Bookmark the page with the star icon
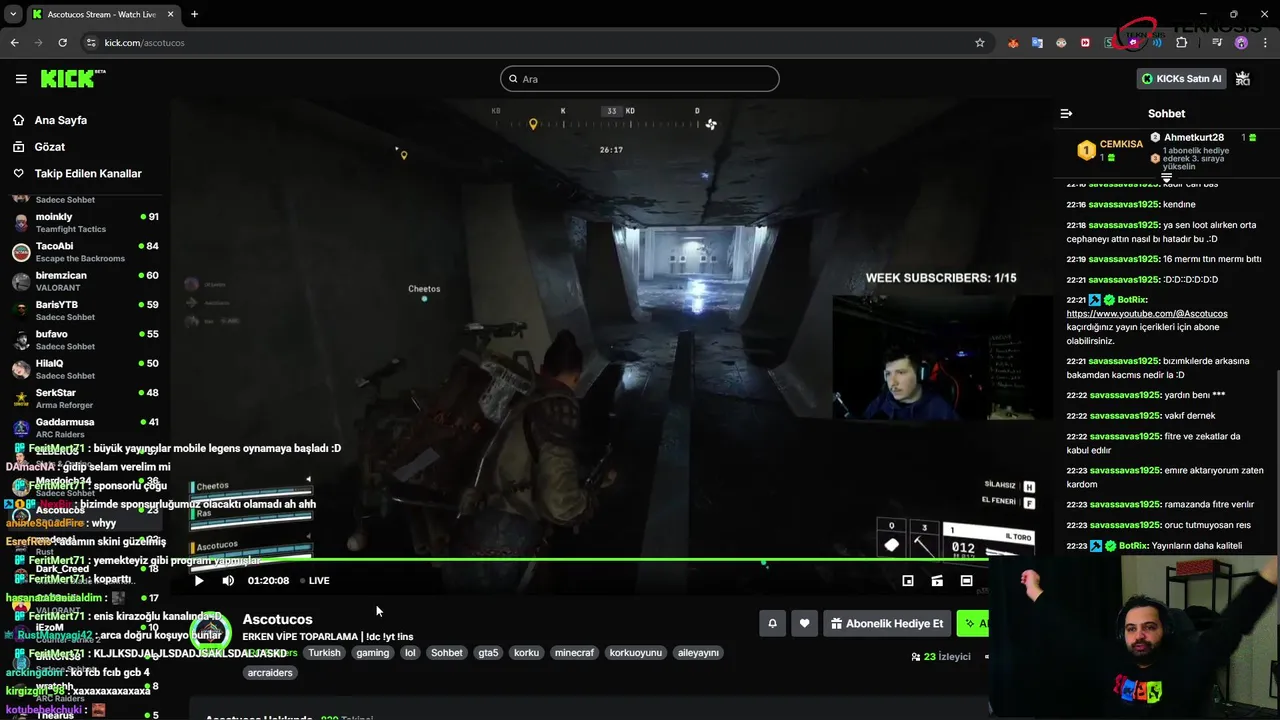Screen dimensions: 1280x720 [980, 43]
